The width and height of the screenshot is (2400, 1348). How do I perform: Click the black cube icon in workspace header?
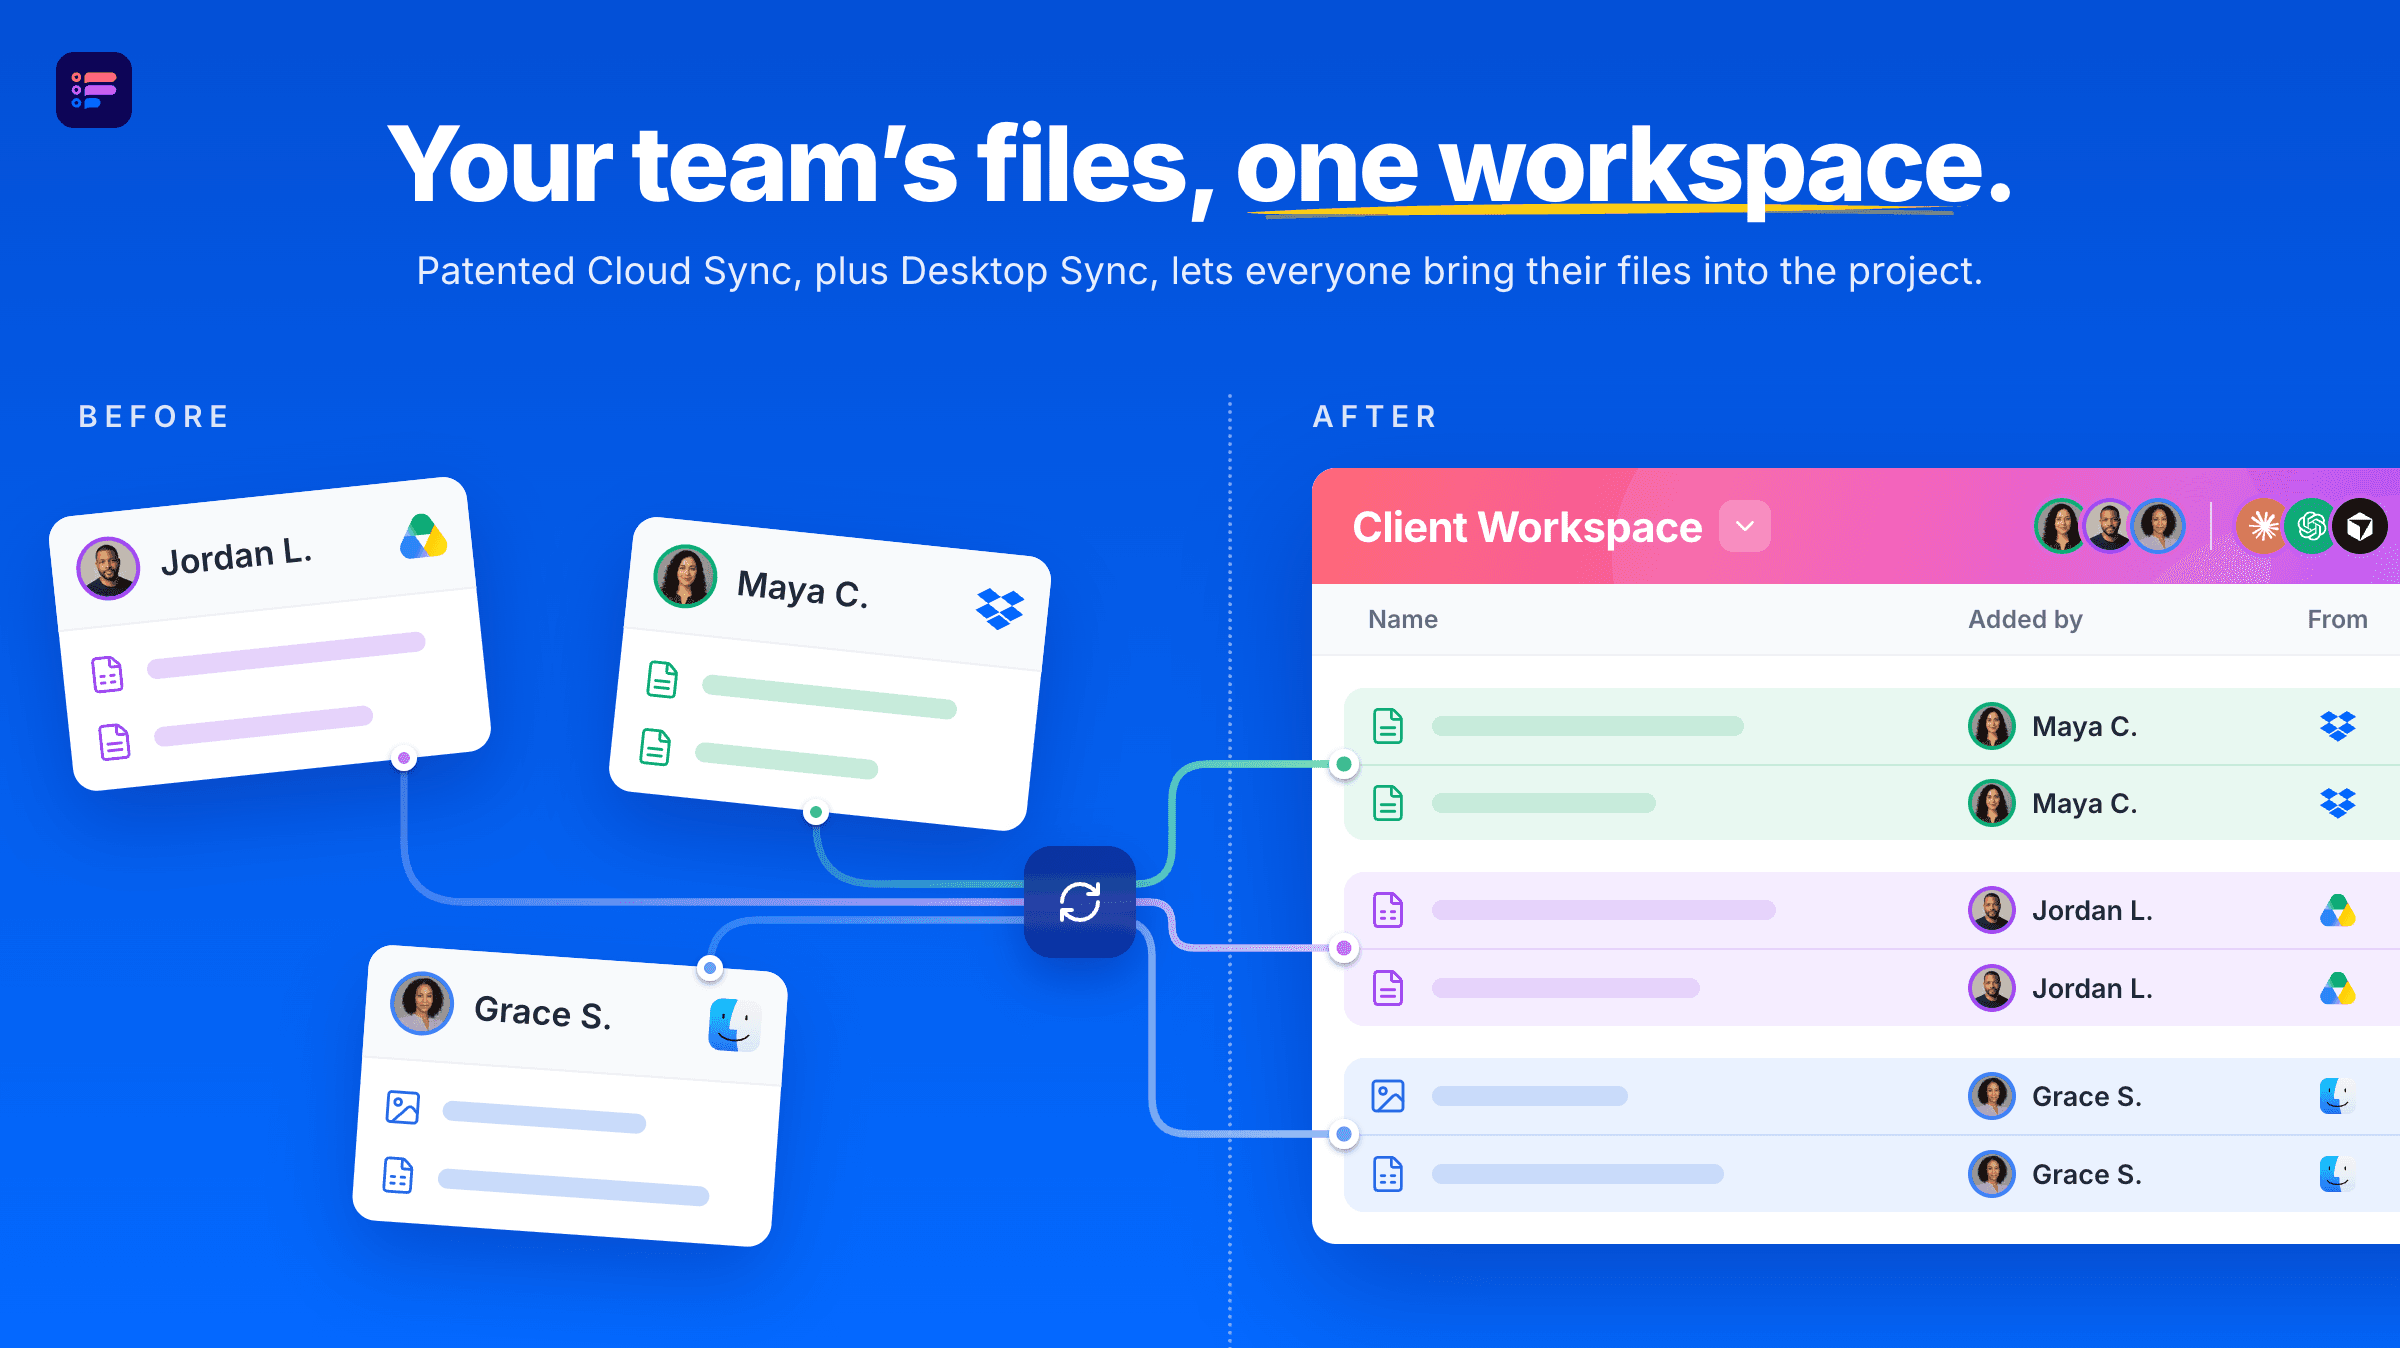pos(2360,526)
